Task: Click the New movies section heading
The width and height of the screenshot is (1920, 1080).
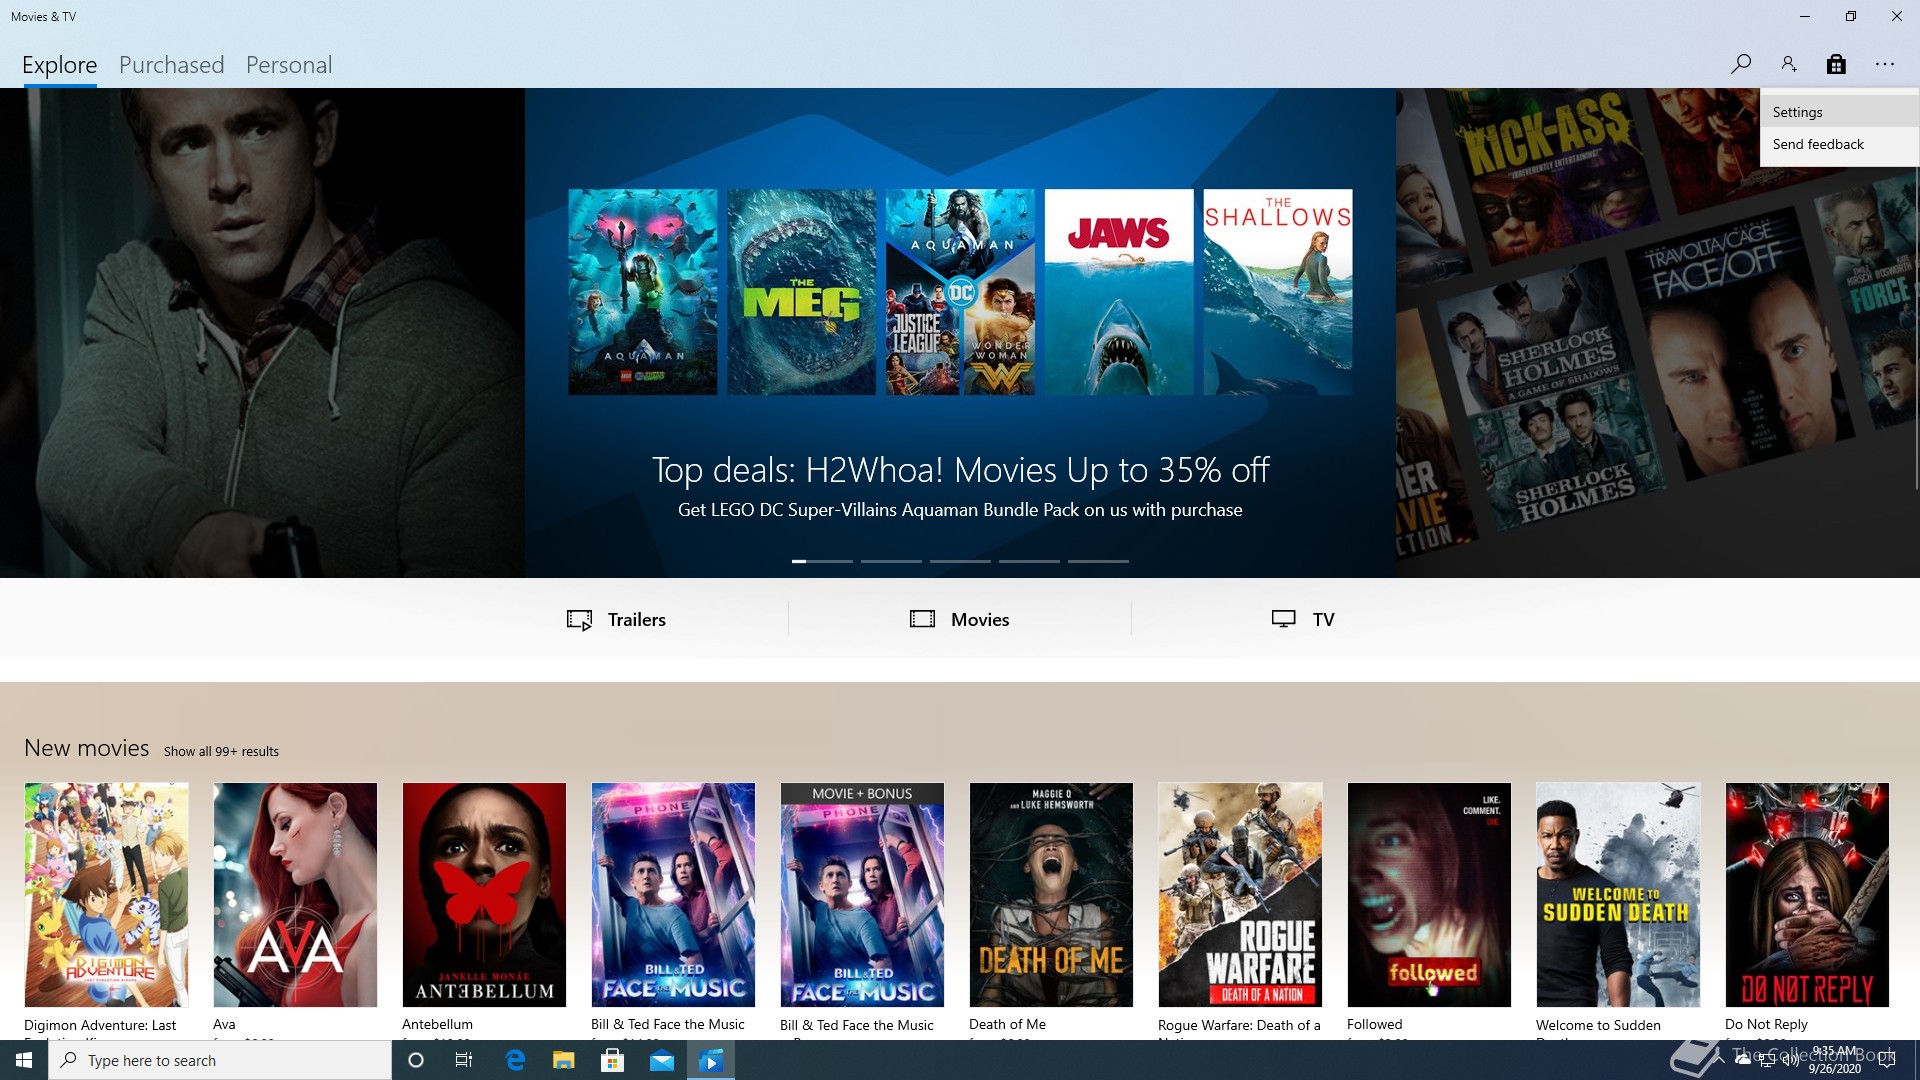Action: [x=86, y=748]
